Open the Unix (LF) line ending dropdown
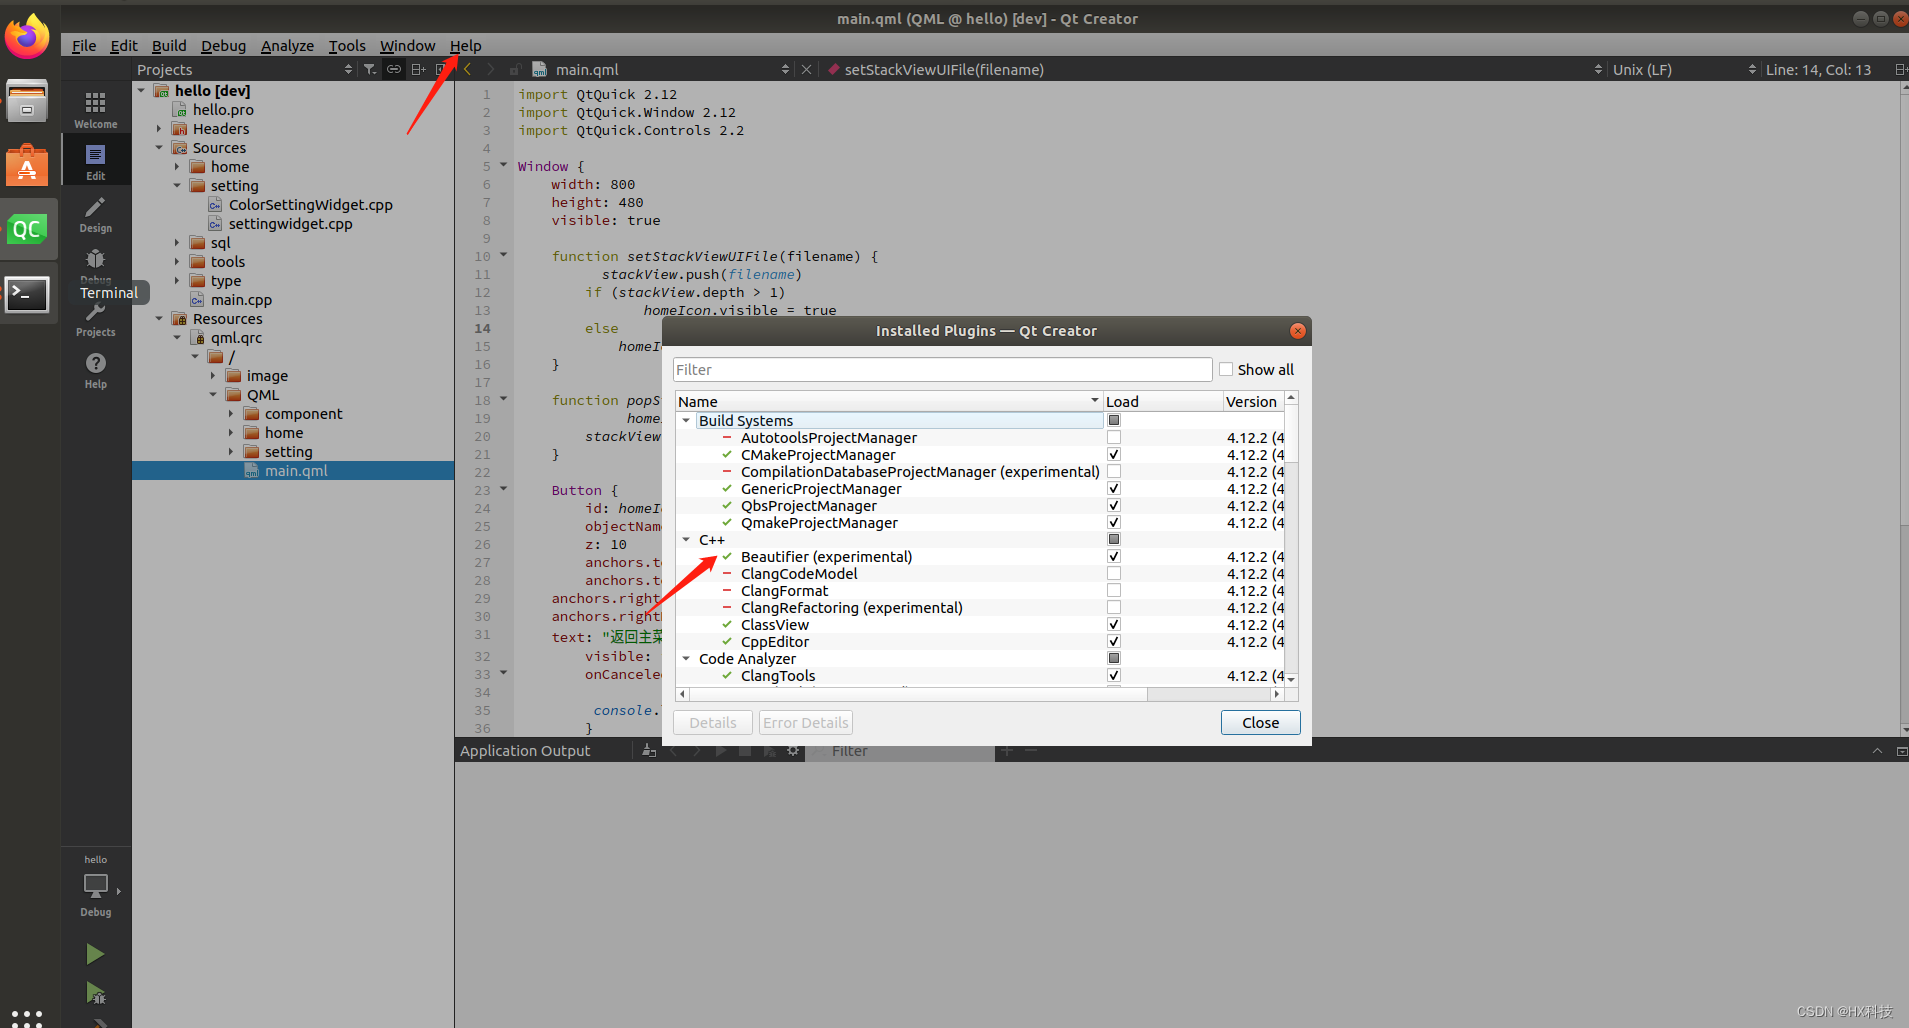This screenshot has width=1909, height=1028. pyautogui.click(x=1684, y=69)
